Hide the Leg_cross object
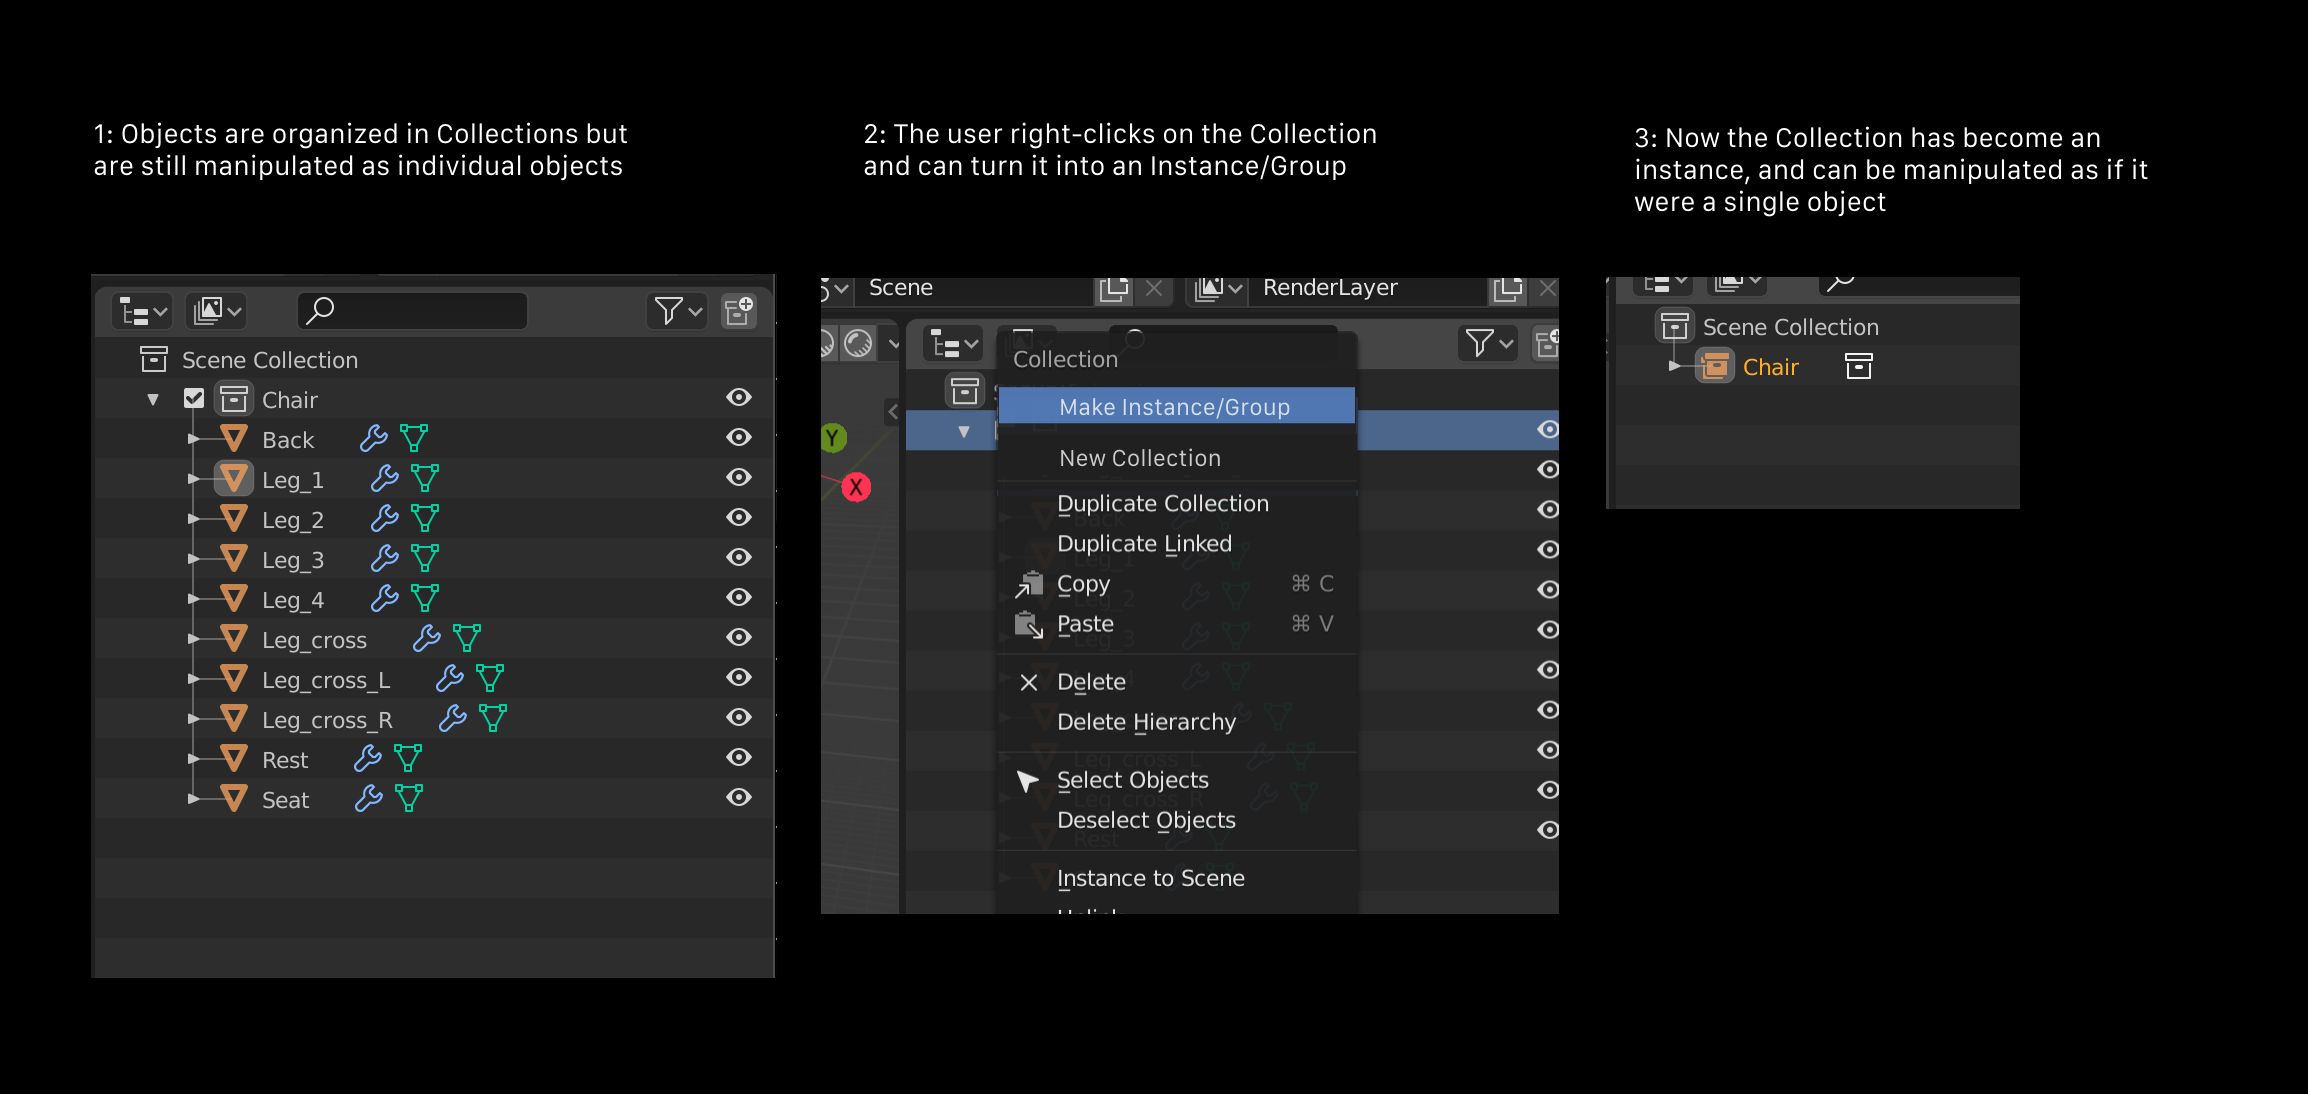 pos(739,637)
